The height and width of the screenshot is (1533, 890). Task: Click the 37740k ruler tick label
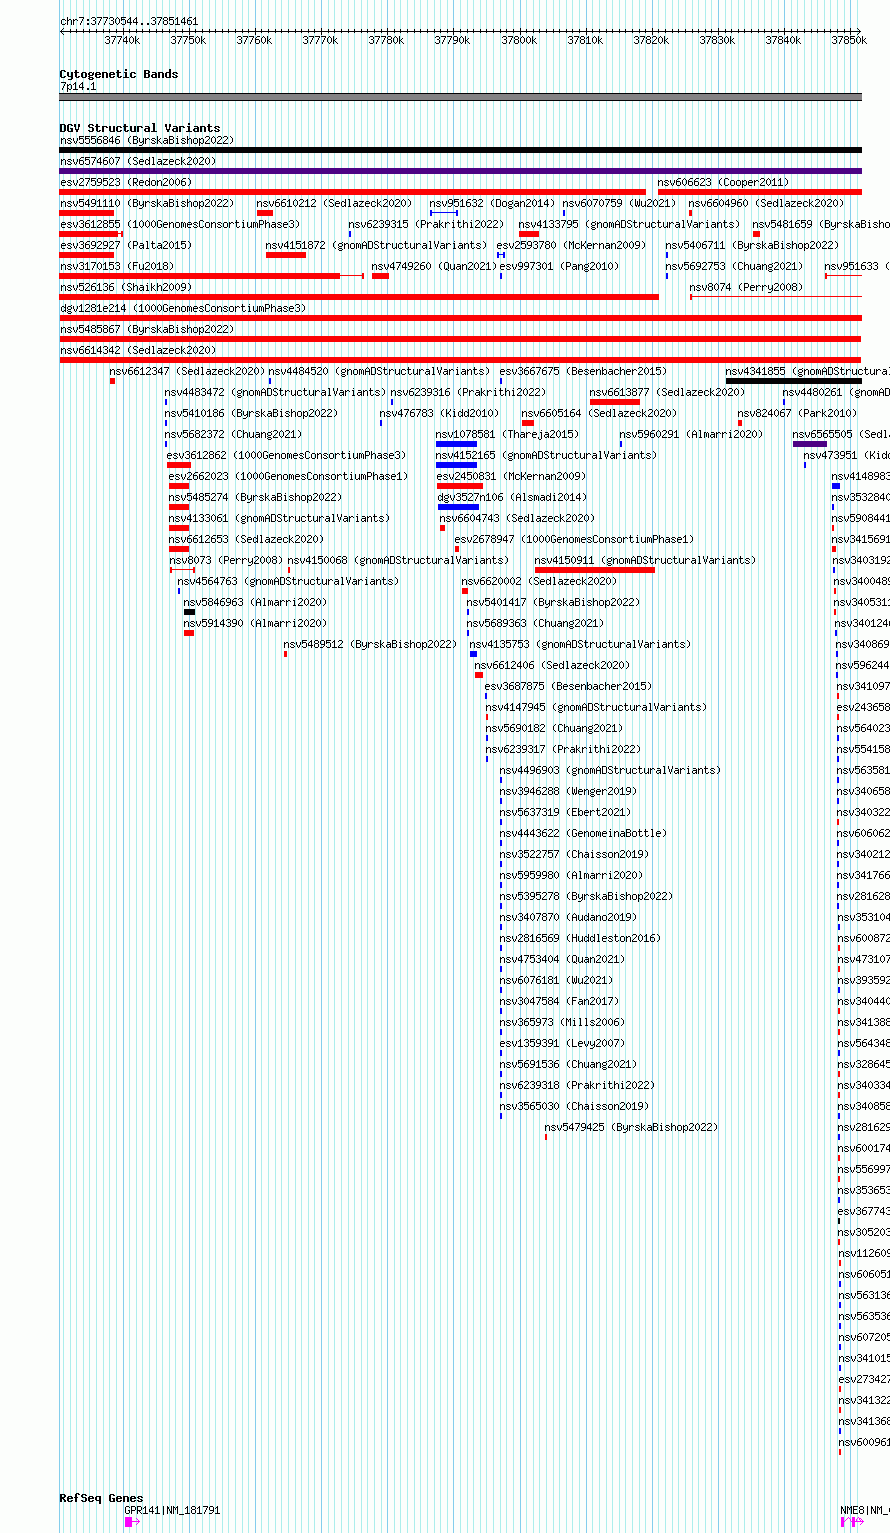[x=122, y=40]
